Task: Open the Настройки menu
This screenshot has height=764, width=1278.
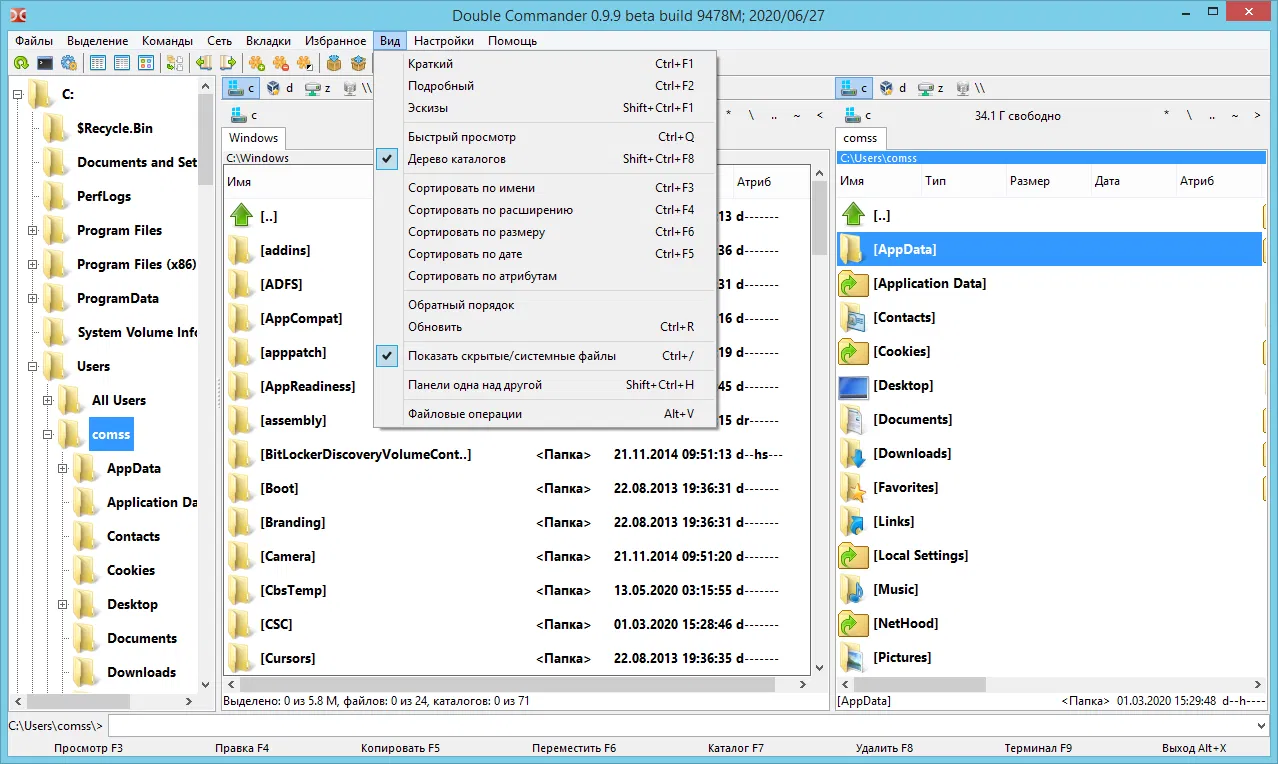Action: pos(444,41)
